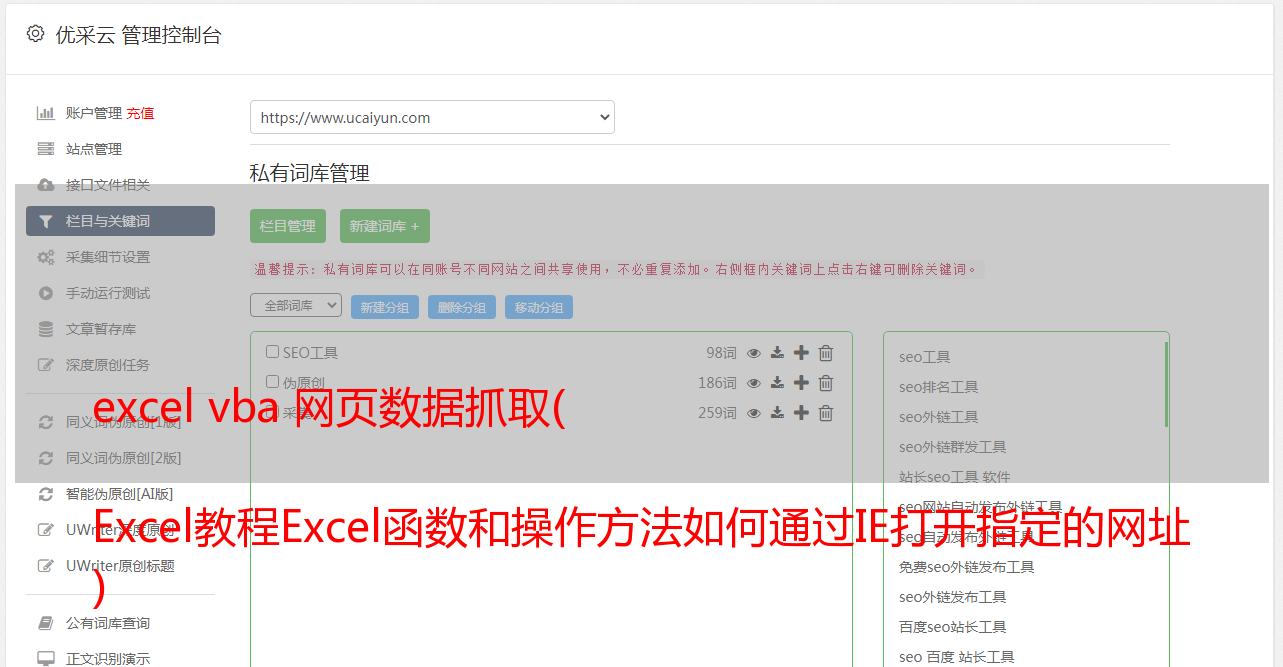Click the gears icon for 采集细节设置
This screenshot has width=1283, height=667.
tap(46, 257)
